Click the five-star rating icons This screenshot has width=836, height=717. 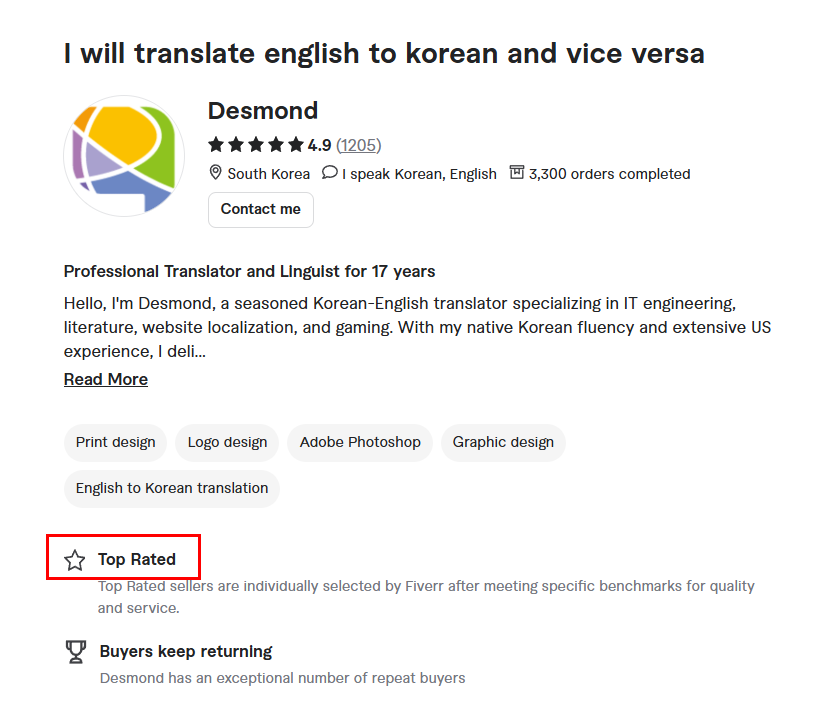pyautogui.click(x=255, y=145)
